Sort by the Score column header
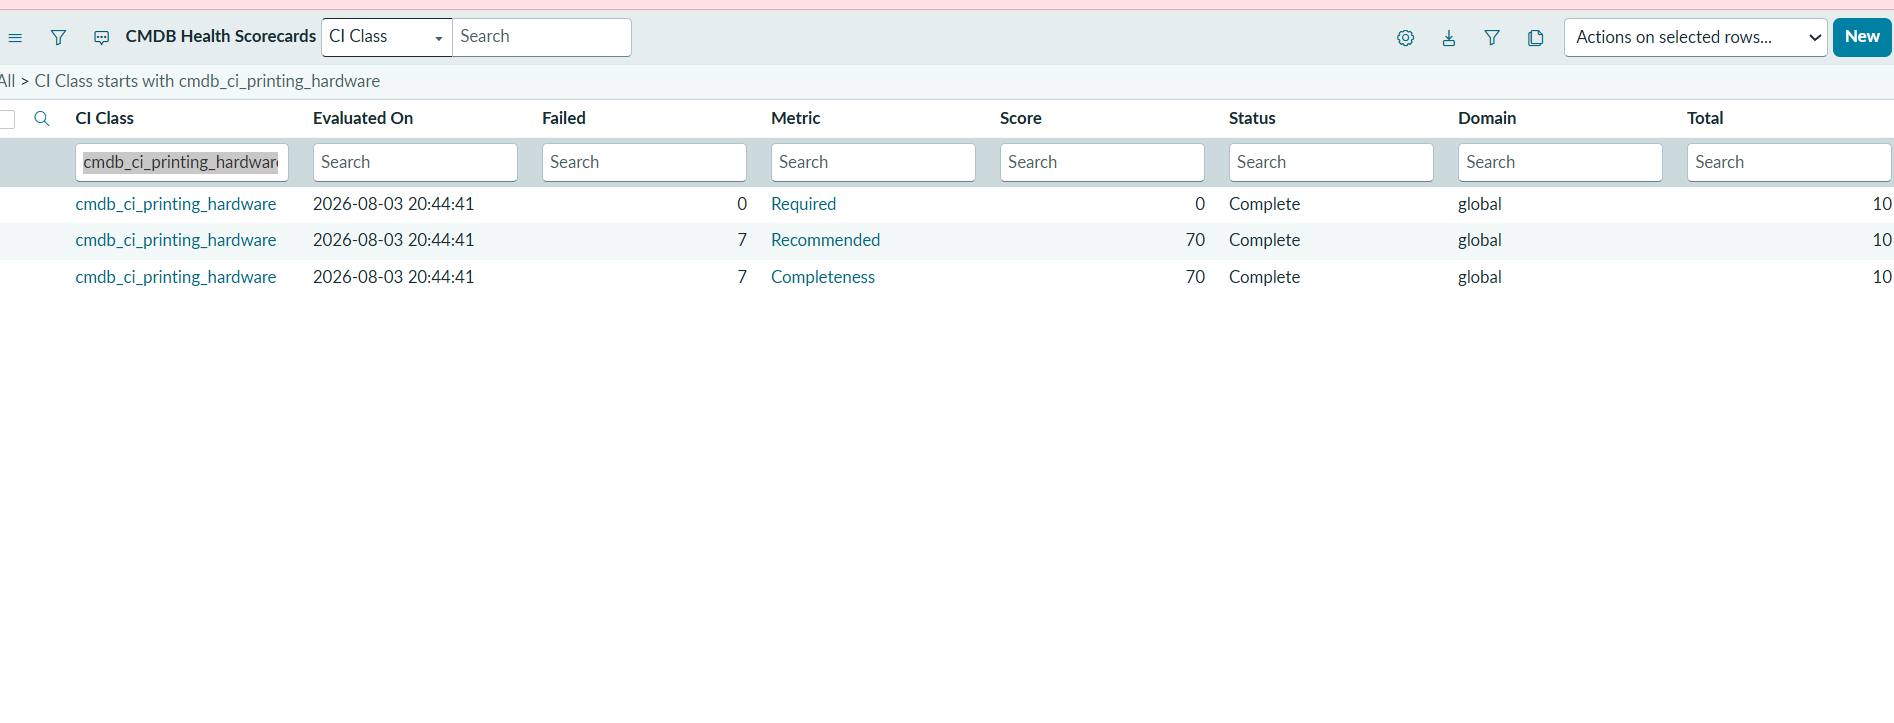 pos(1021,118)
